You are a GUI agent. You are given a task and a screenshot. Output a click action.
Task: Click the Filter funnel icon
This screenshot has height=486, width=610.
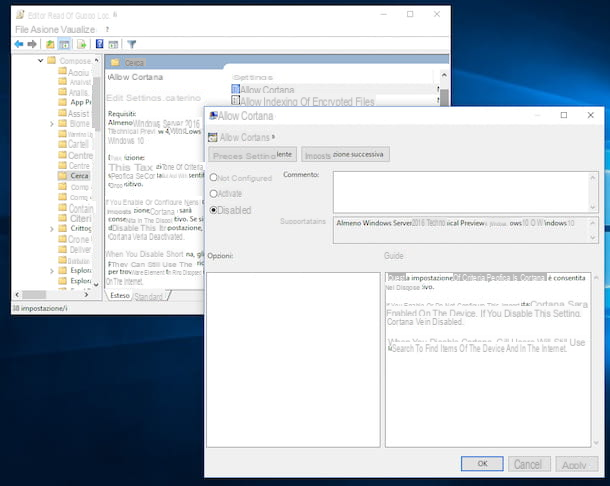[132, 44]
